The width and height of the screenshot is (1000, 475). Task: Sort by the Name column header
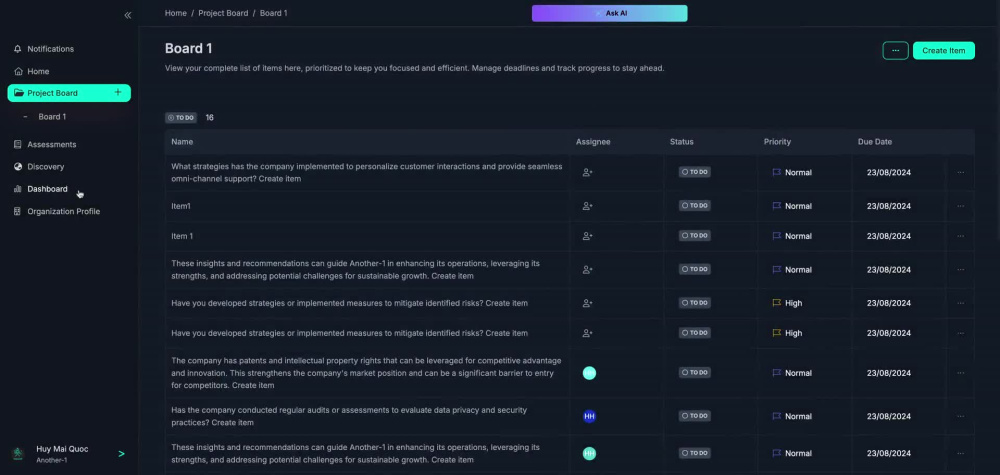pyautogui.click(x=182, y=142)
